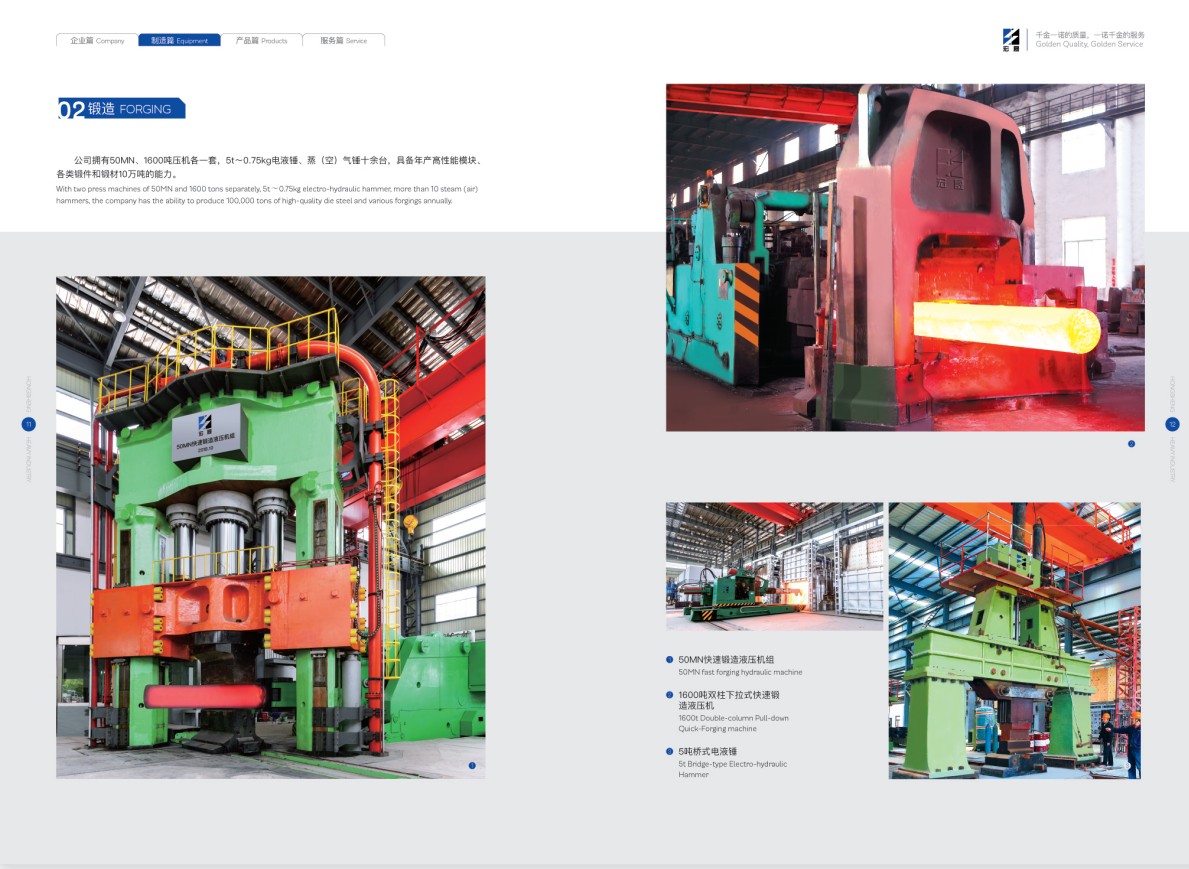
Task: Click the 50MN fast forging hydraulic machine caption
Action: (740, 672)
